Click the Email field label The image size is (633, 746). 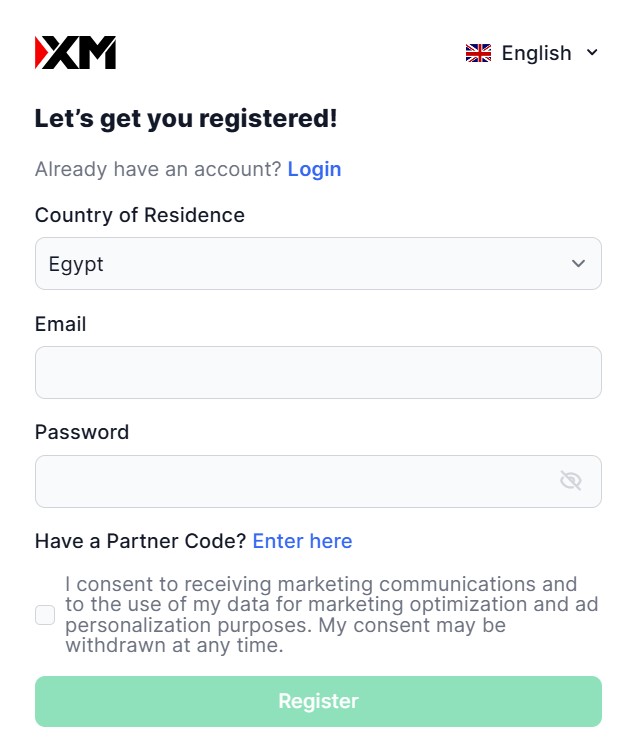point(61,324)
